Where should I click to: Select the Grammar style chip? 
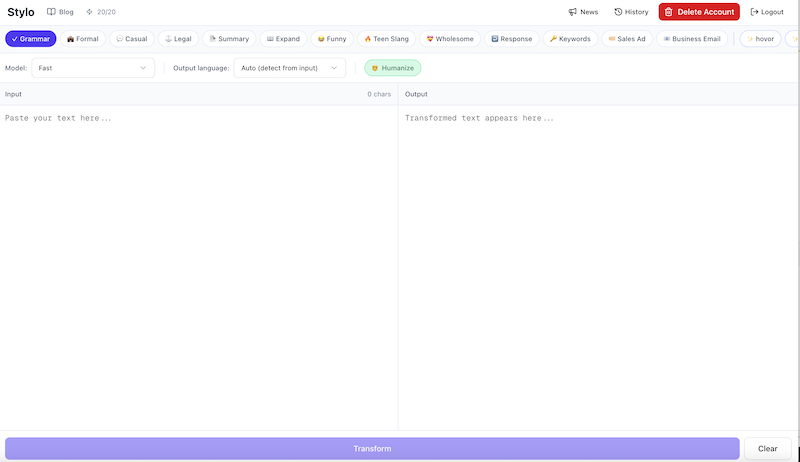pos(31,39)
